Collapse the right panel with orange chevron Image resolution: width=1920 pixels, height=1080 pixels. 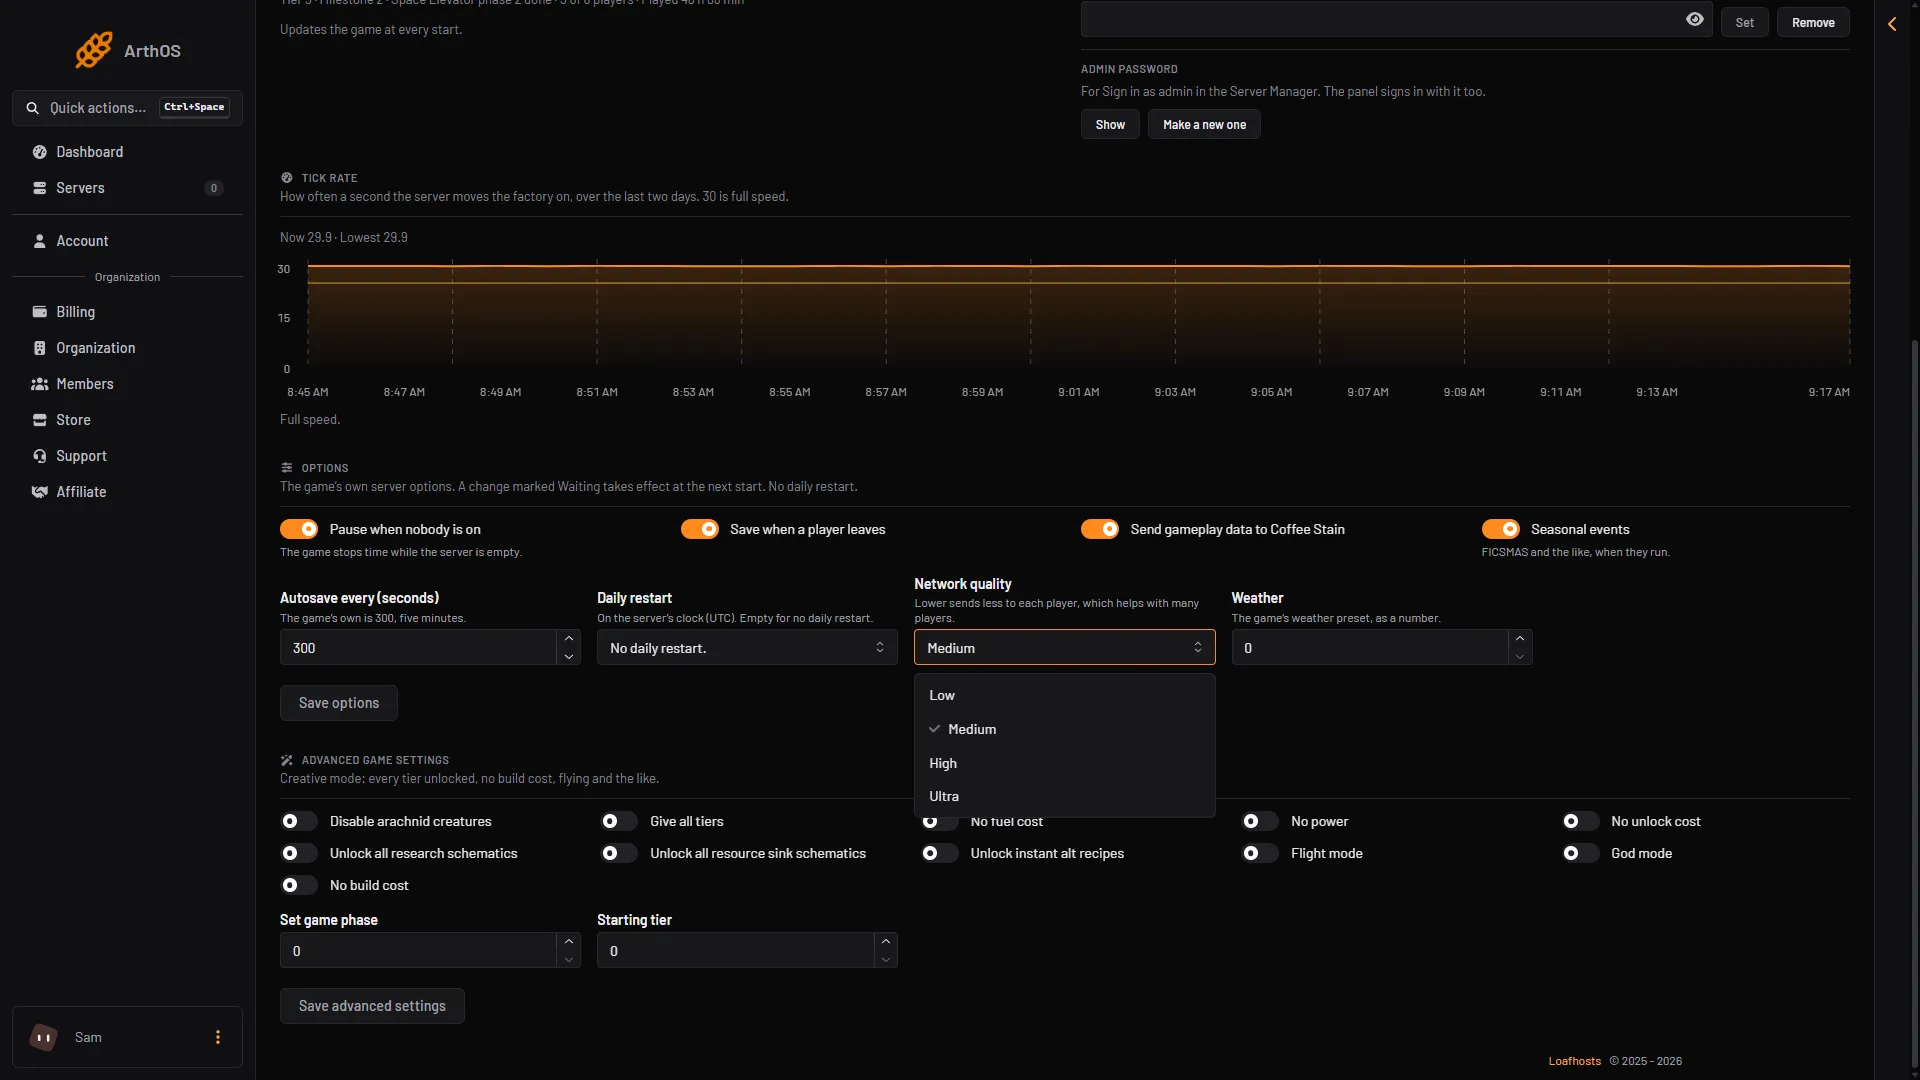pyautogui.click(x=1892, y=24)
